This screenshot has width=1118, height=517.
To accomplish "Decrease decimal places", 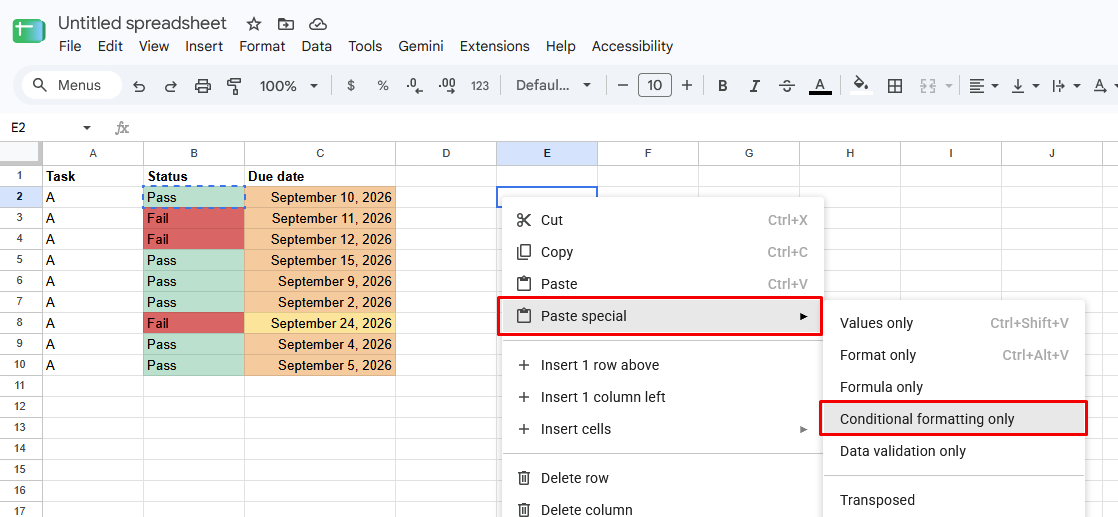I will click(414, 86).
